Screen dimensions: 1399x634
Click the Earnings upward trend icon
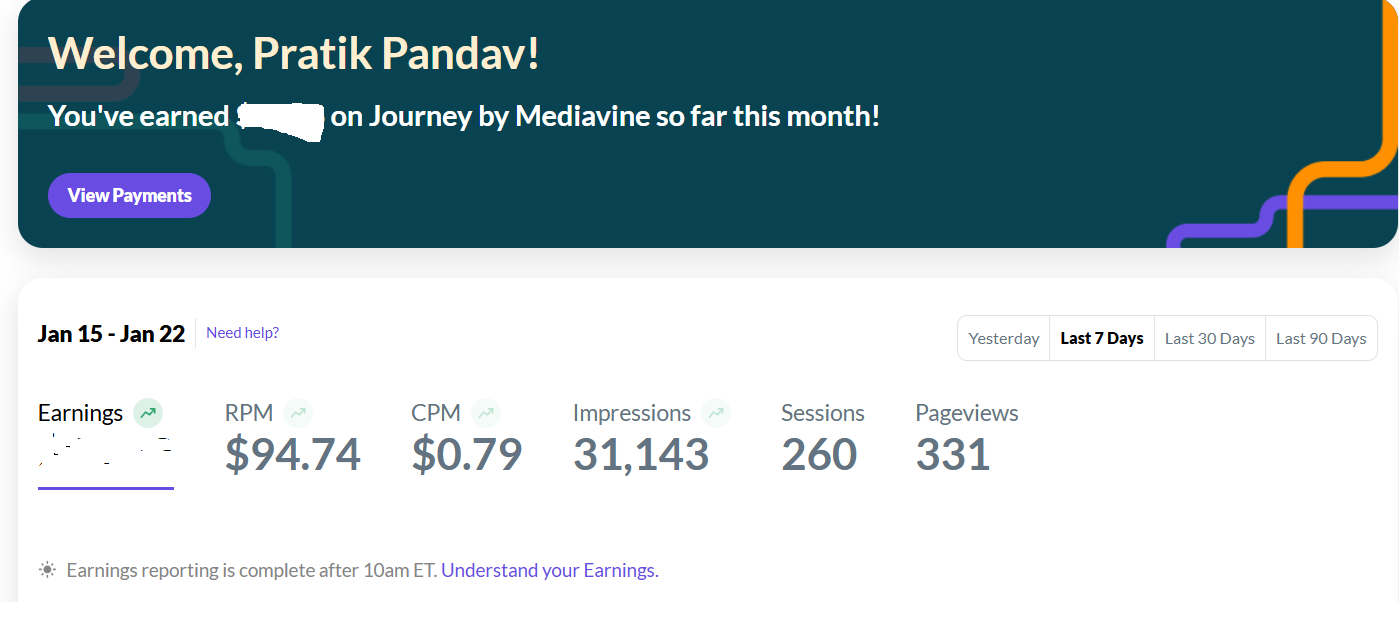pos(148,413)
